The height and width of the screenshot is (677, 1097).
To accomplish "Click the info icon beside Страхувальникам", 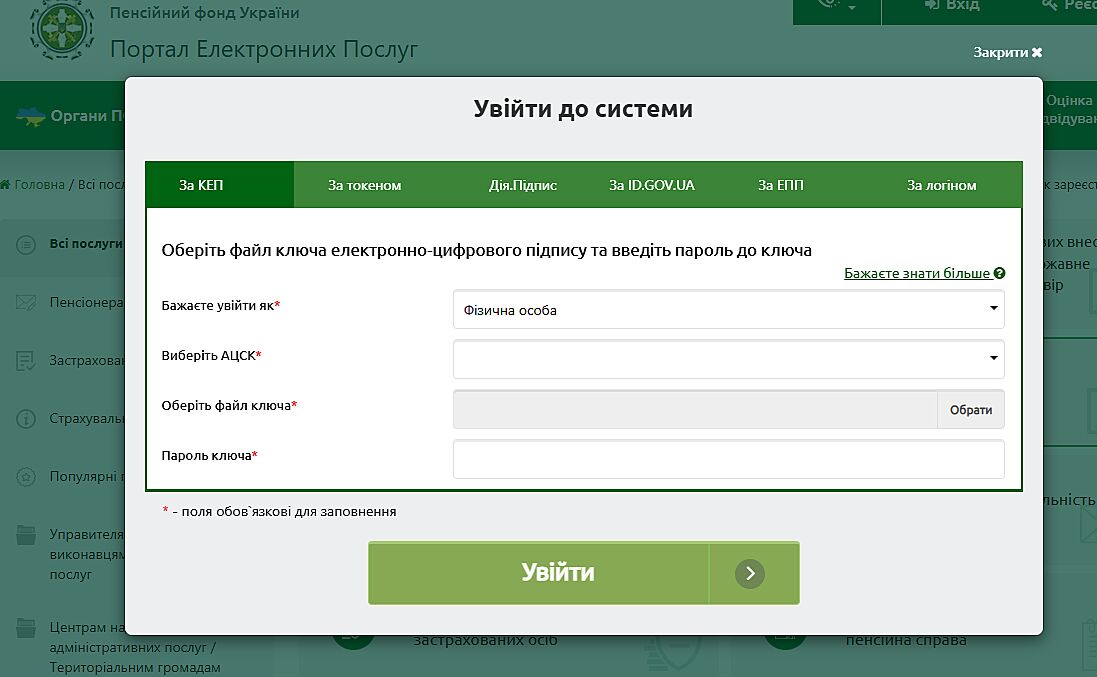I will tap(27, 418).
